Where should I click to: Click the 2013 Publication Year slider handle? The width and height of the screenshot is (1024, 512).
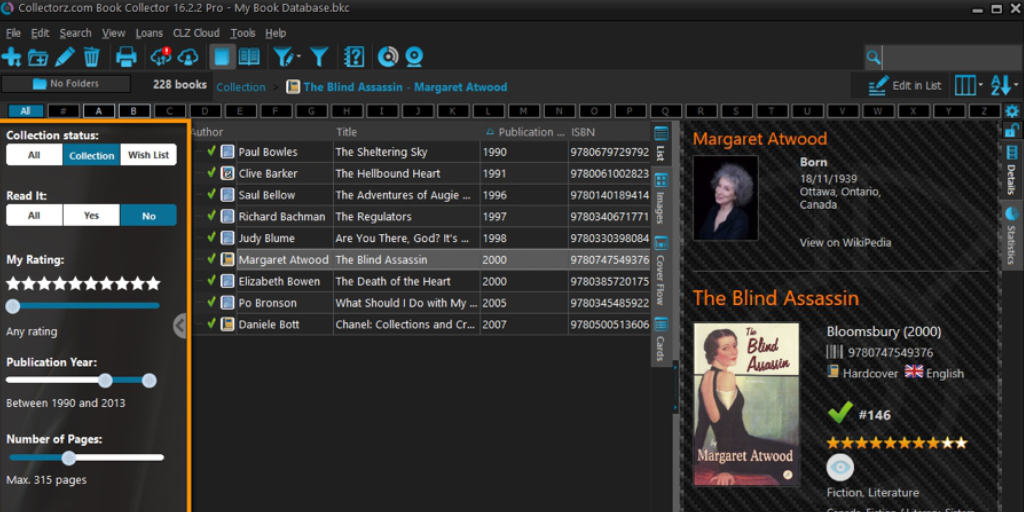149,381
